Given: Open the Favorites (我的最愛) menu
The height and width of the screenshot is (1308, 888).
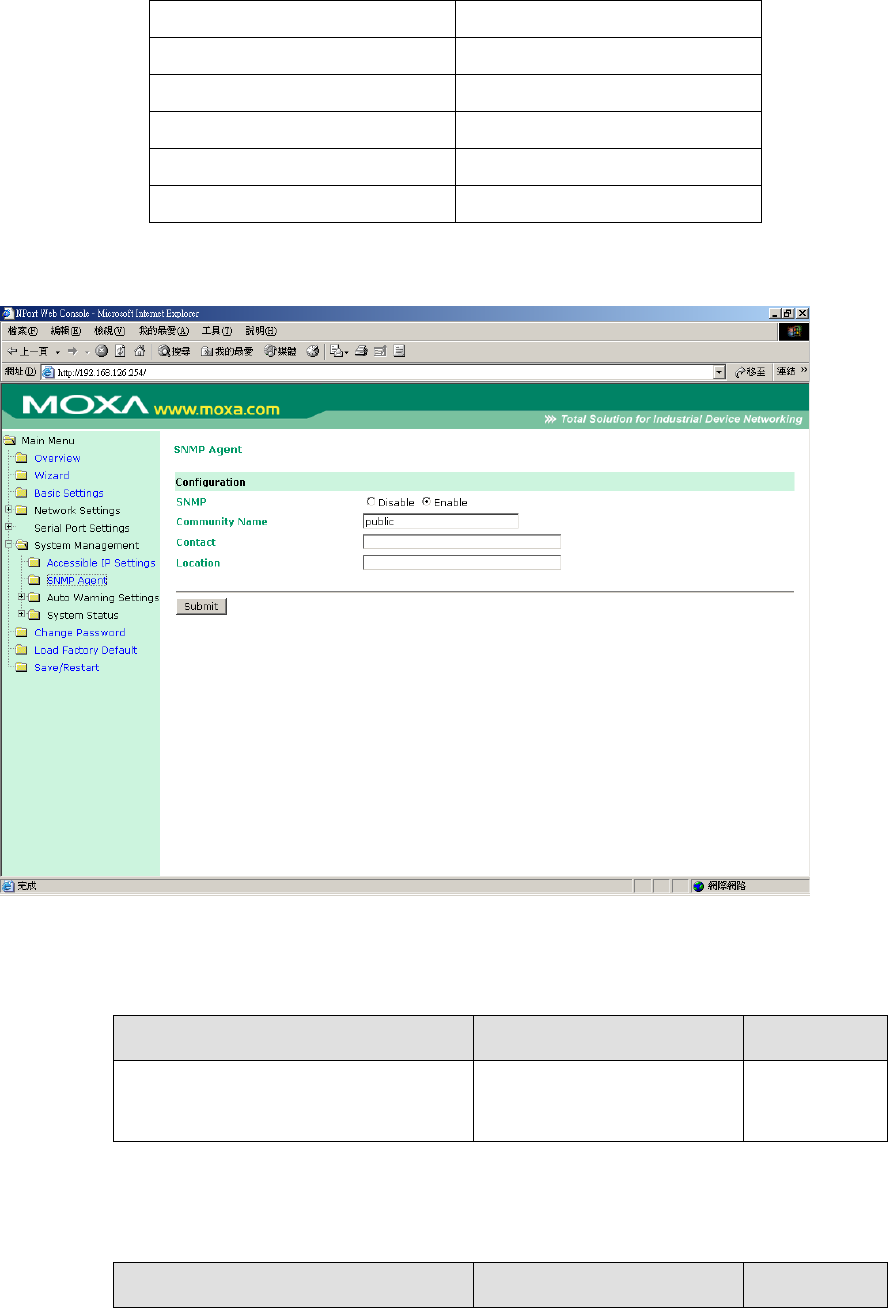Looking at the screenshot, I should 164,331.
